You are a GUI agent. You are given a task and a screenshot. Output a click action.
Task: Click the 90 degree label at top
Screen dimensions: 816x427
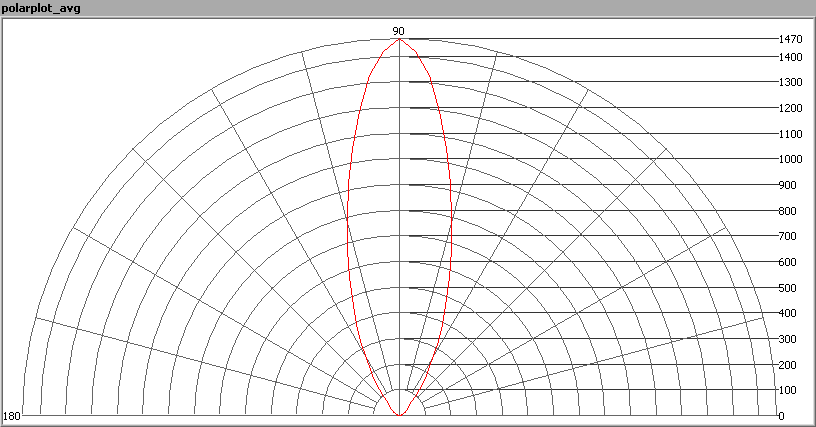[x=398, y=31]
